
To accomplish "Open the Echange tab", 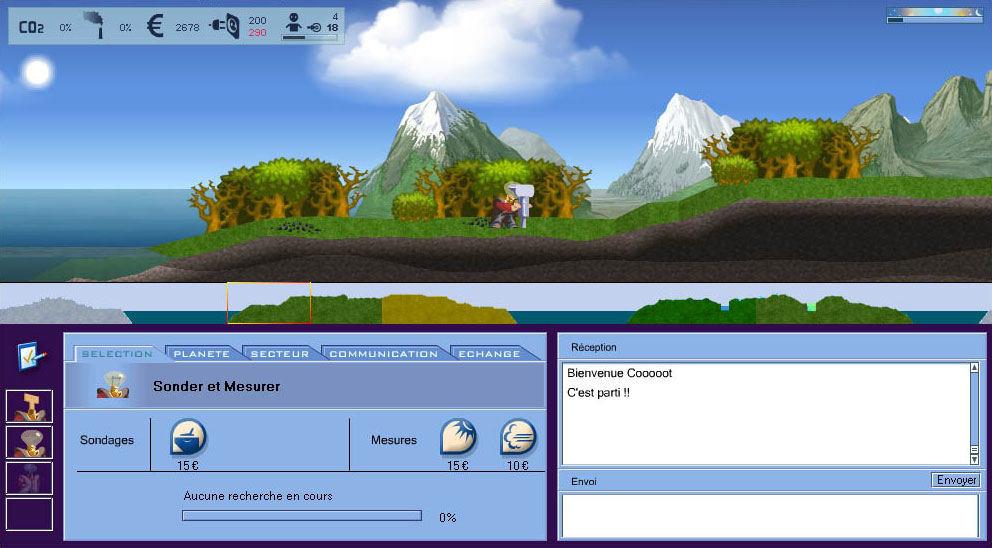I will pos(489,354).
